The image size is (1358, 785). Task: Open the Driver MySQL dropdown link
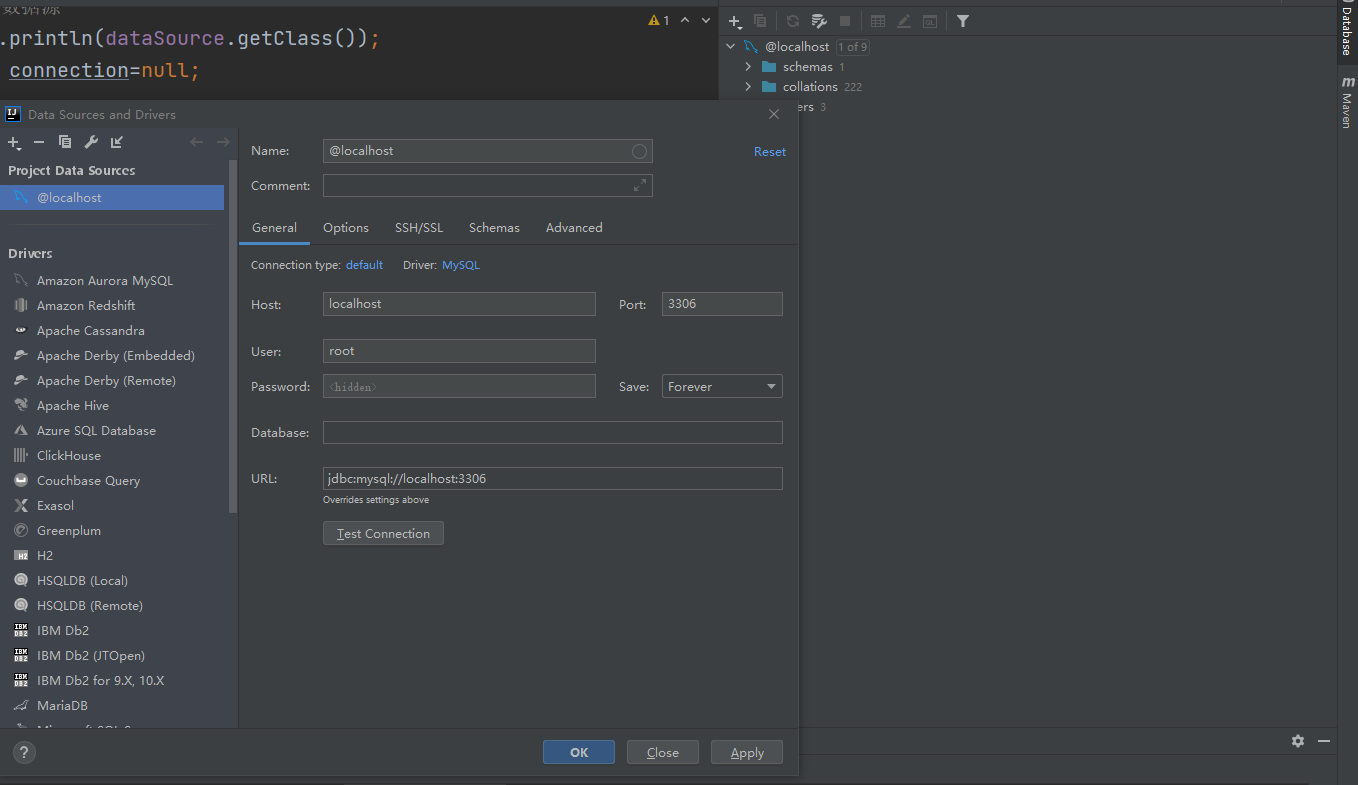point(461,265)
